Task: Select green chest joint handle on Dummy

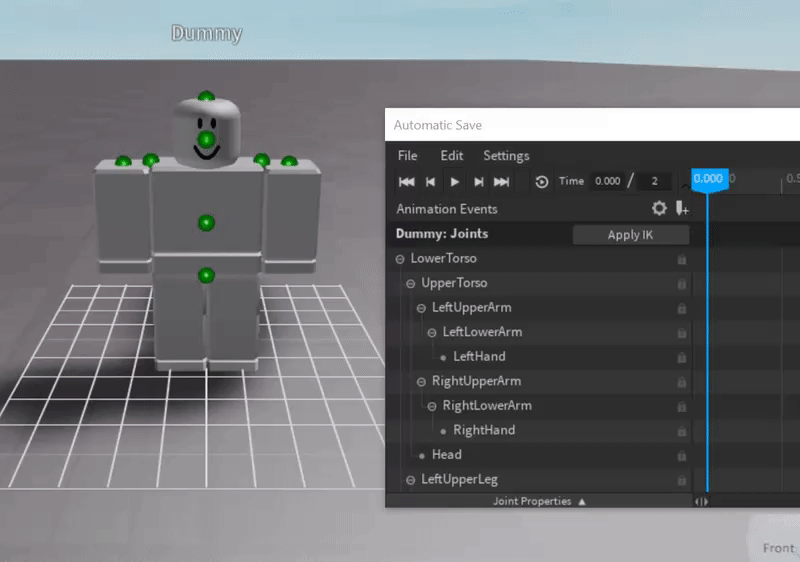Action: click(206, 223)
